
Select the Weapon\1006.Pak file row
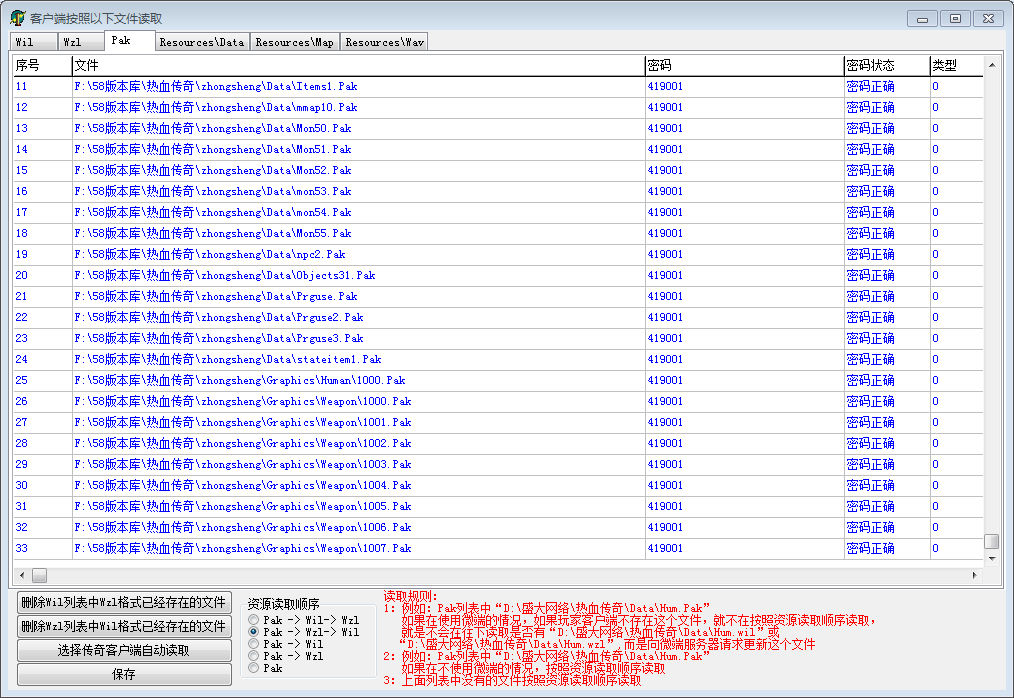498,528
